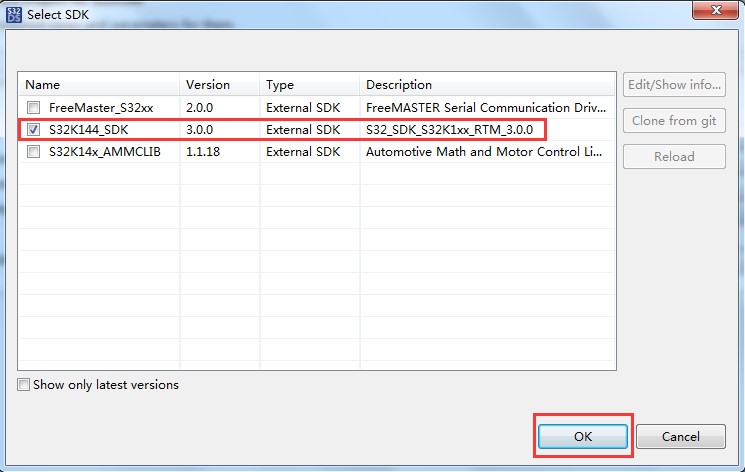Screen dimensions: 745x472
Task: Click the Cancel button
Action: pos(681,436)
